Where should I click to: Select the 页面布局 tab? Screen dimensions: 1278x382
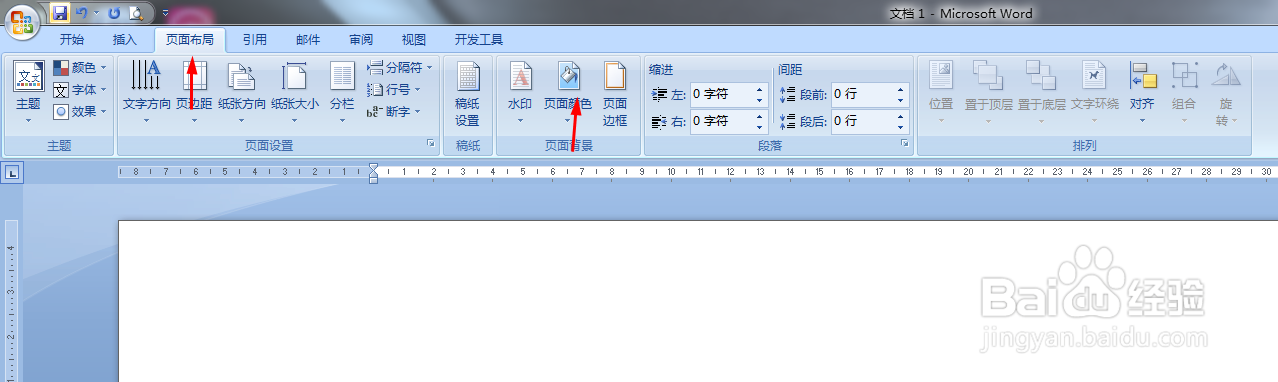click(x=190, y=40)
